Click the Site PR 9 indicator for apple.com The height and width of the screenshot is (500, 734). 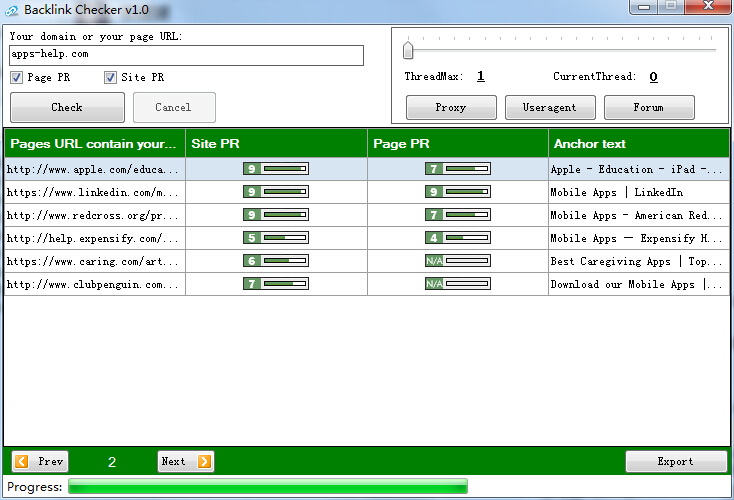276,169
